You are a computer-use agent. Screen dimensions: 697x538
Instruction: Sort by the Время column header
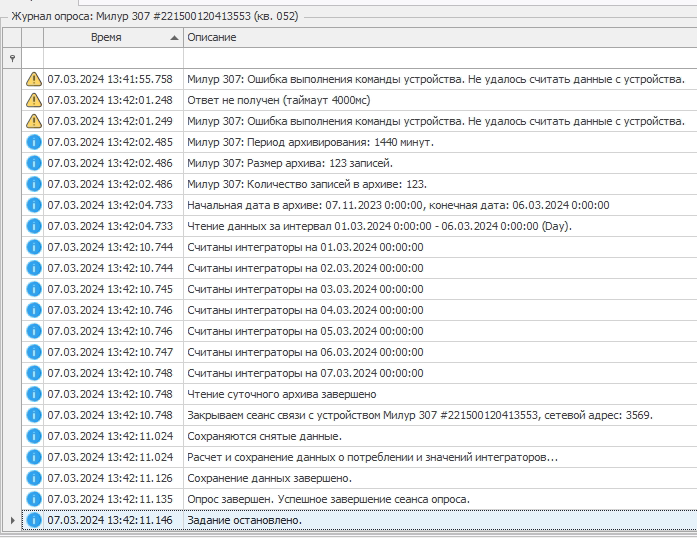pyautogui.click(x=112, y=37)
